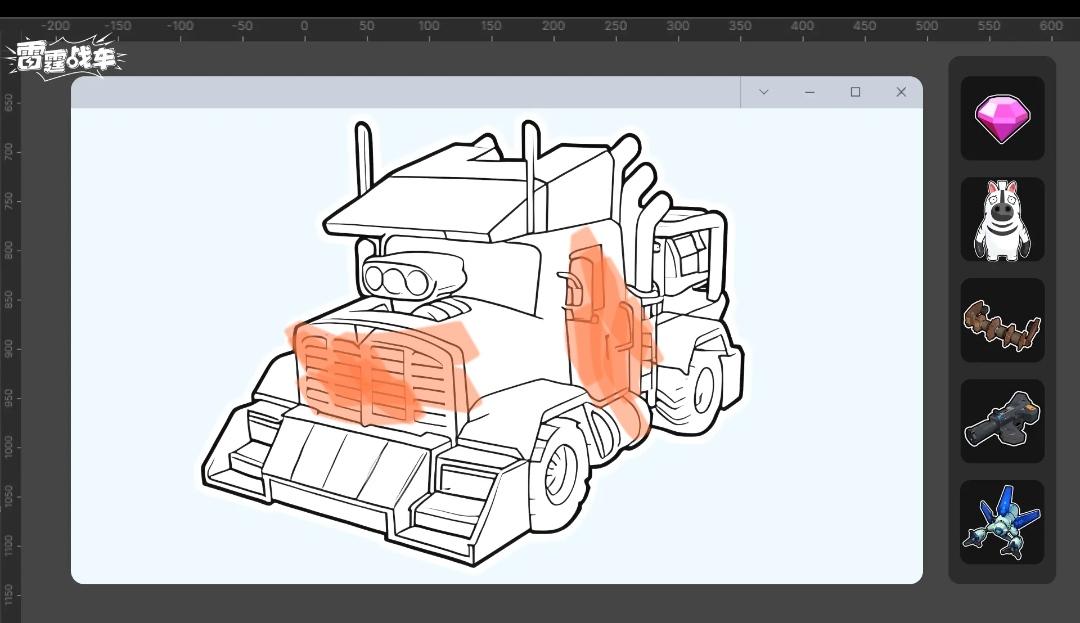The image size is (1080, 623).
Task: Click the empty window title bar
Action: [400, 92]
